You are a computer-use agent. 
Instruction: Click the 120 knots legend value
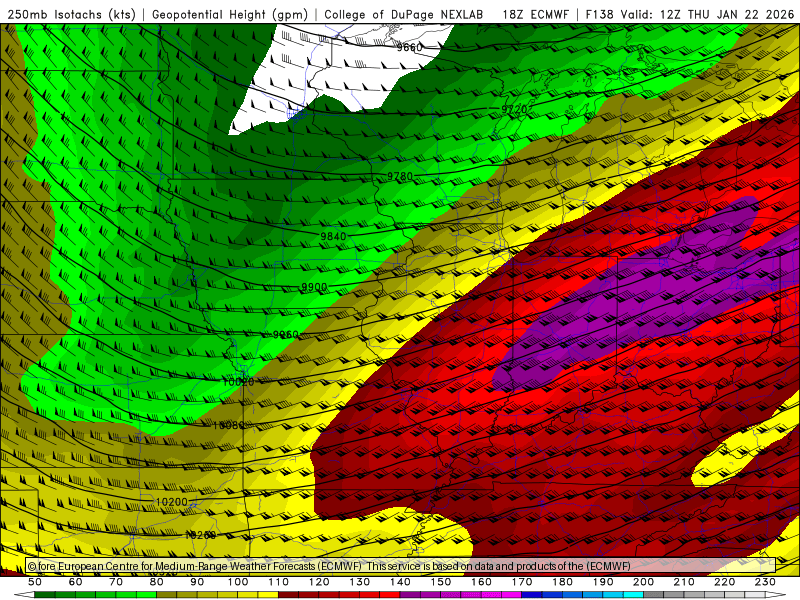(319, 582)
